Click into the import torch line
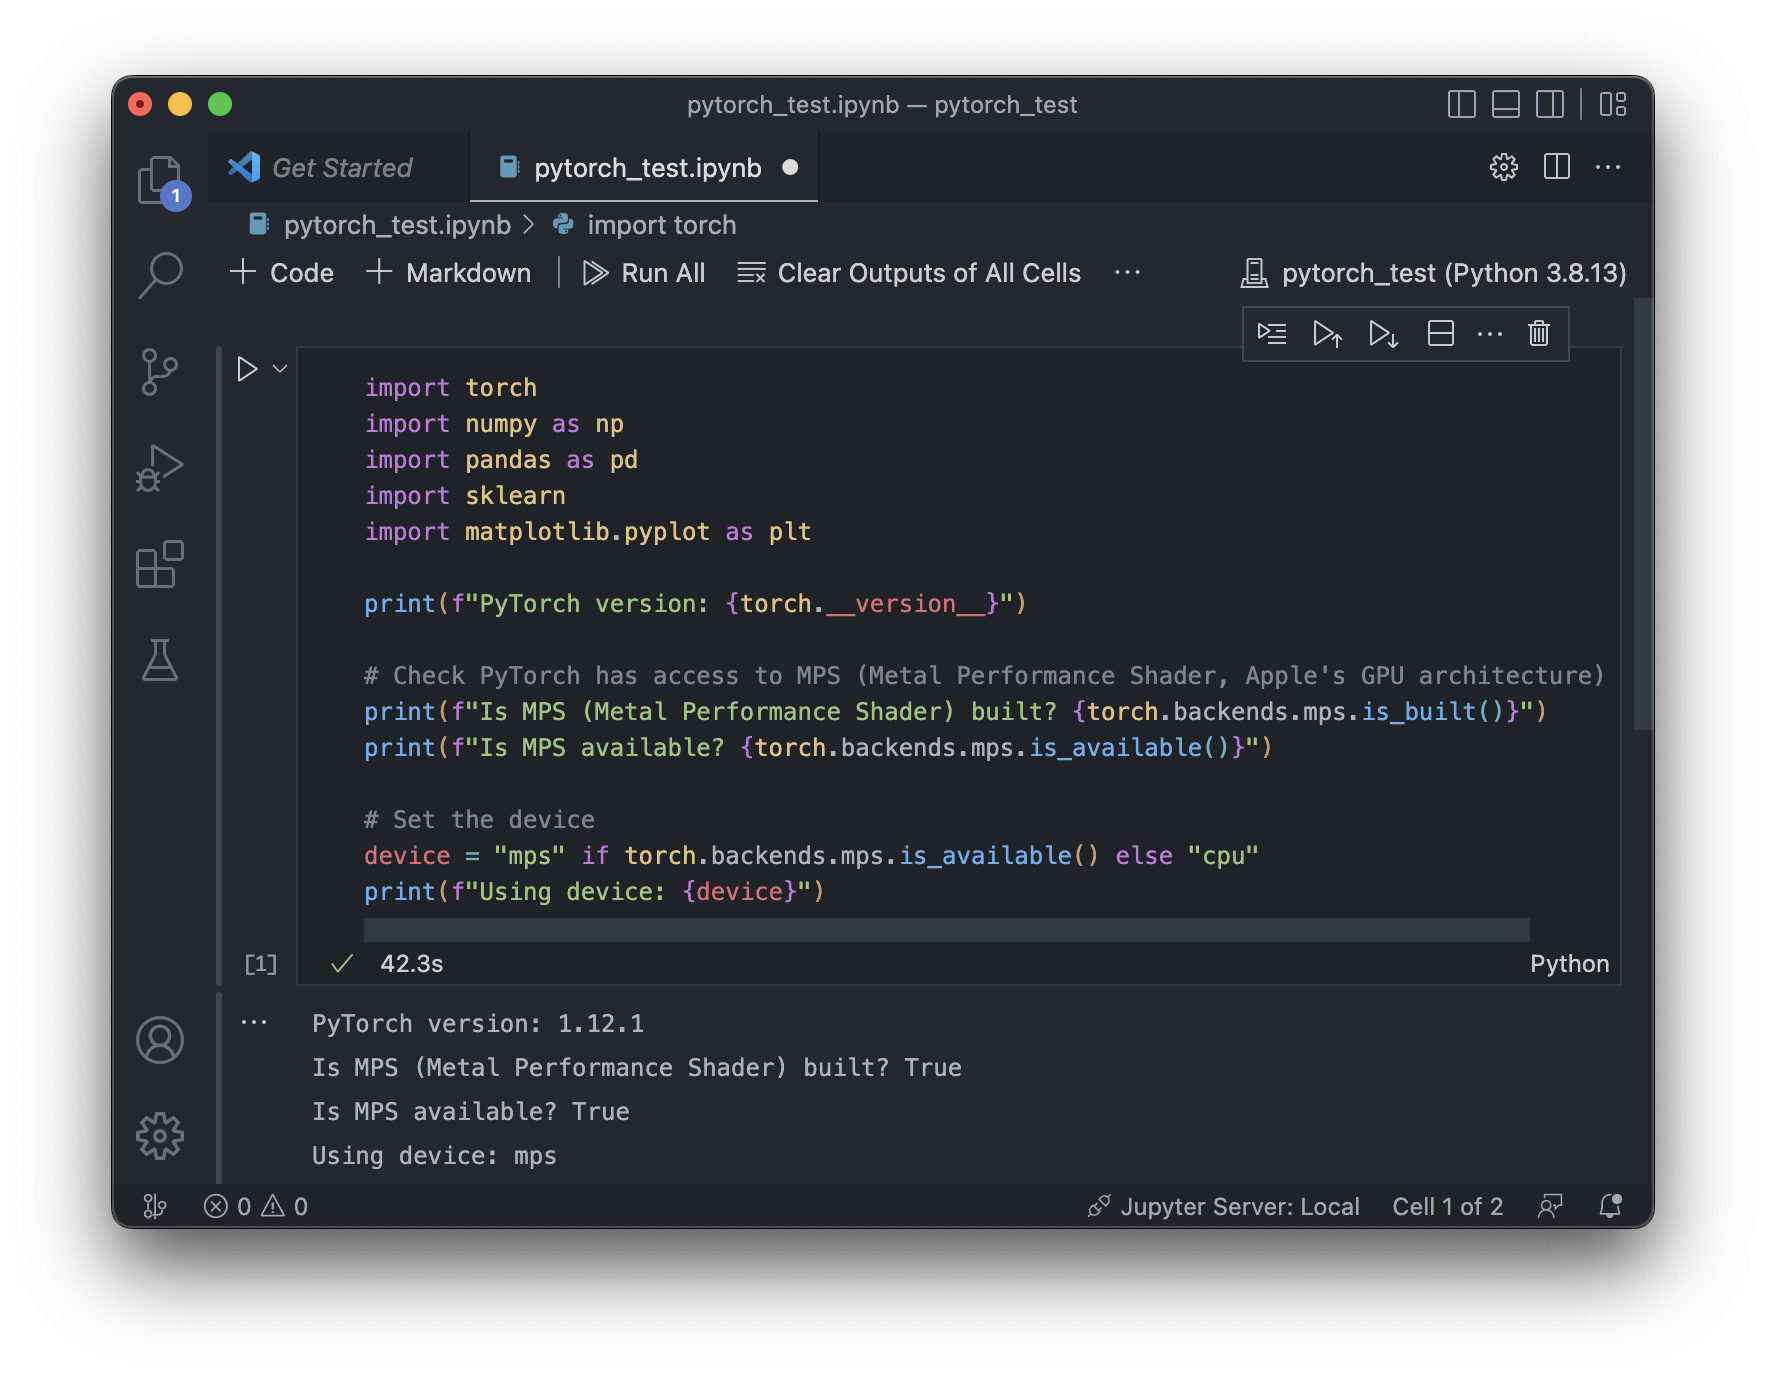1766x1376 pixels. 450,387
